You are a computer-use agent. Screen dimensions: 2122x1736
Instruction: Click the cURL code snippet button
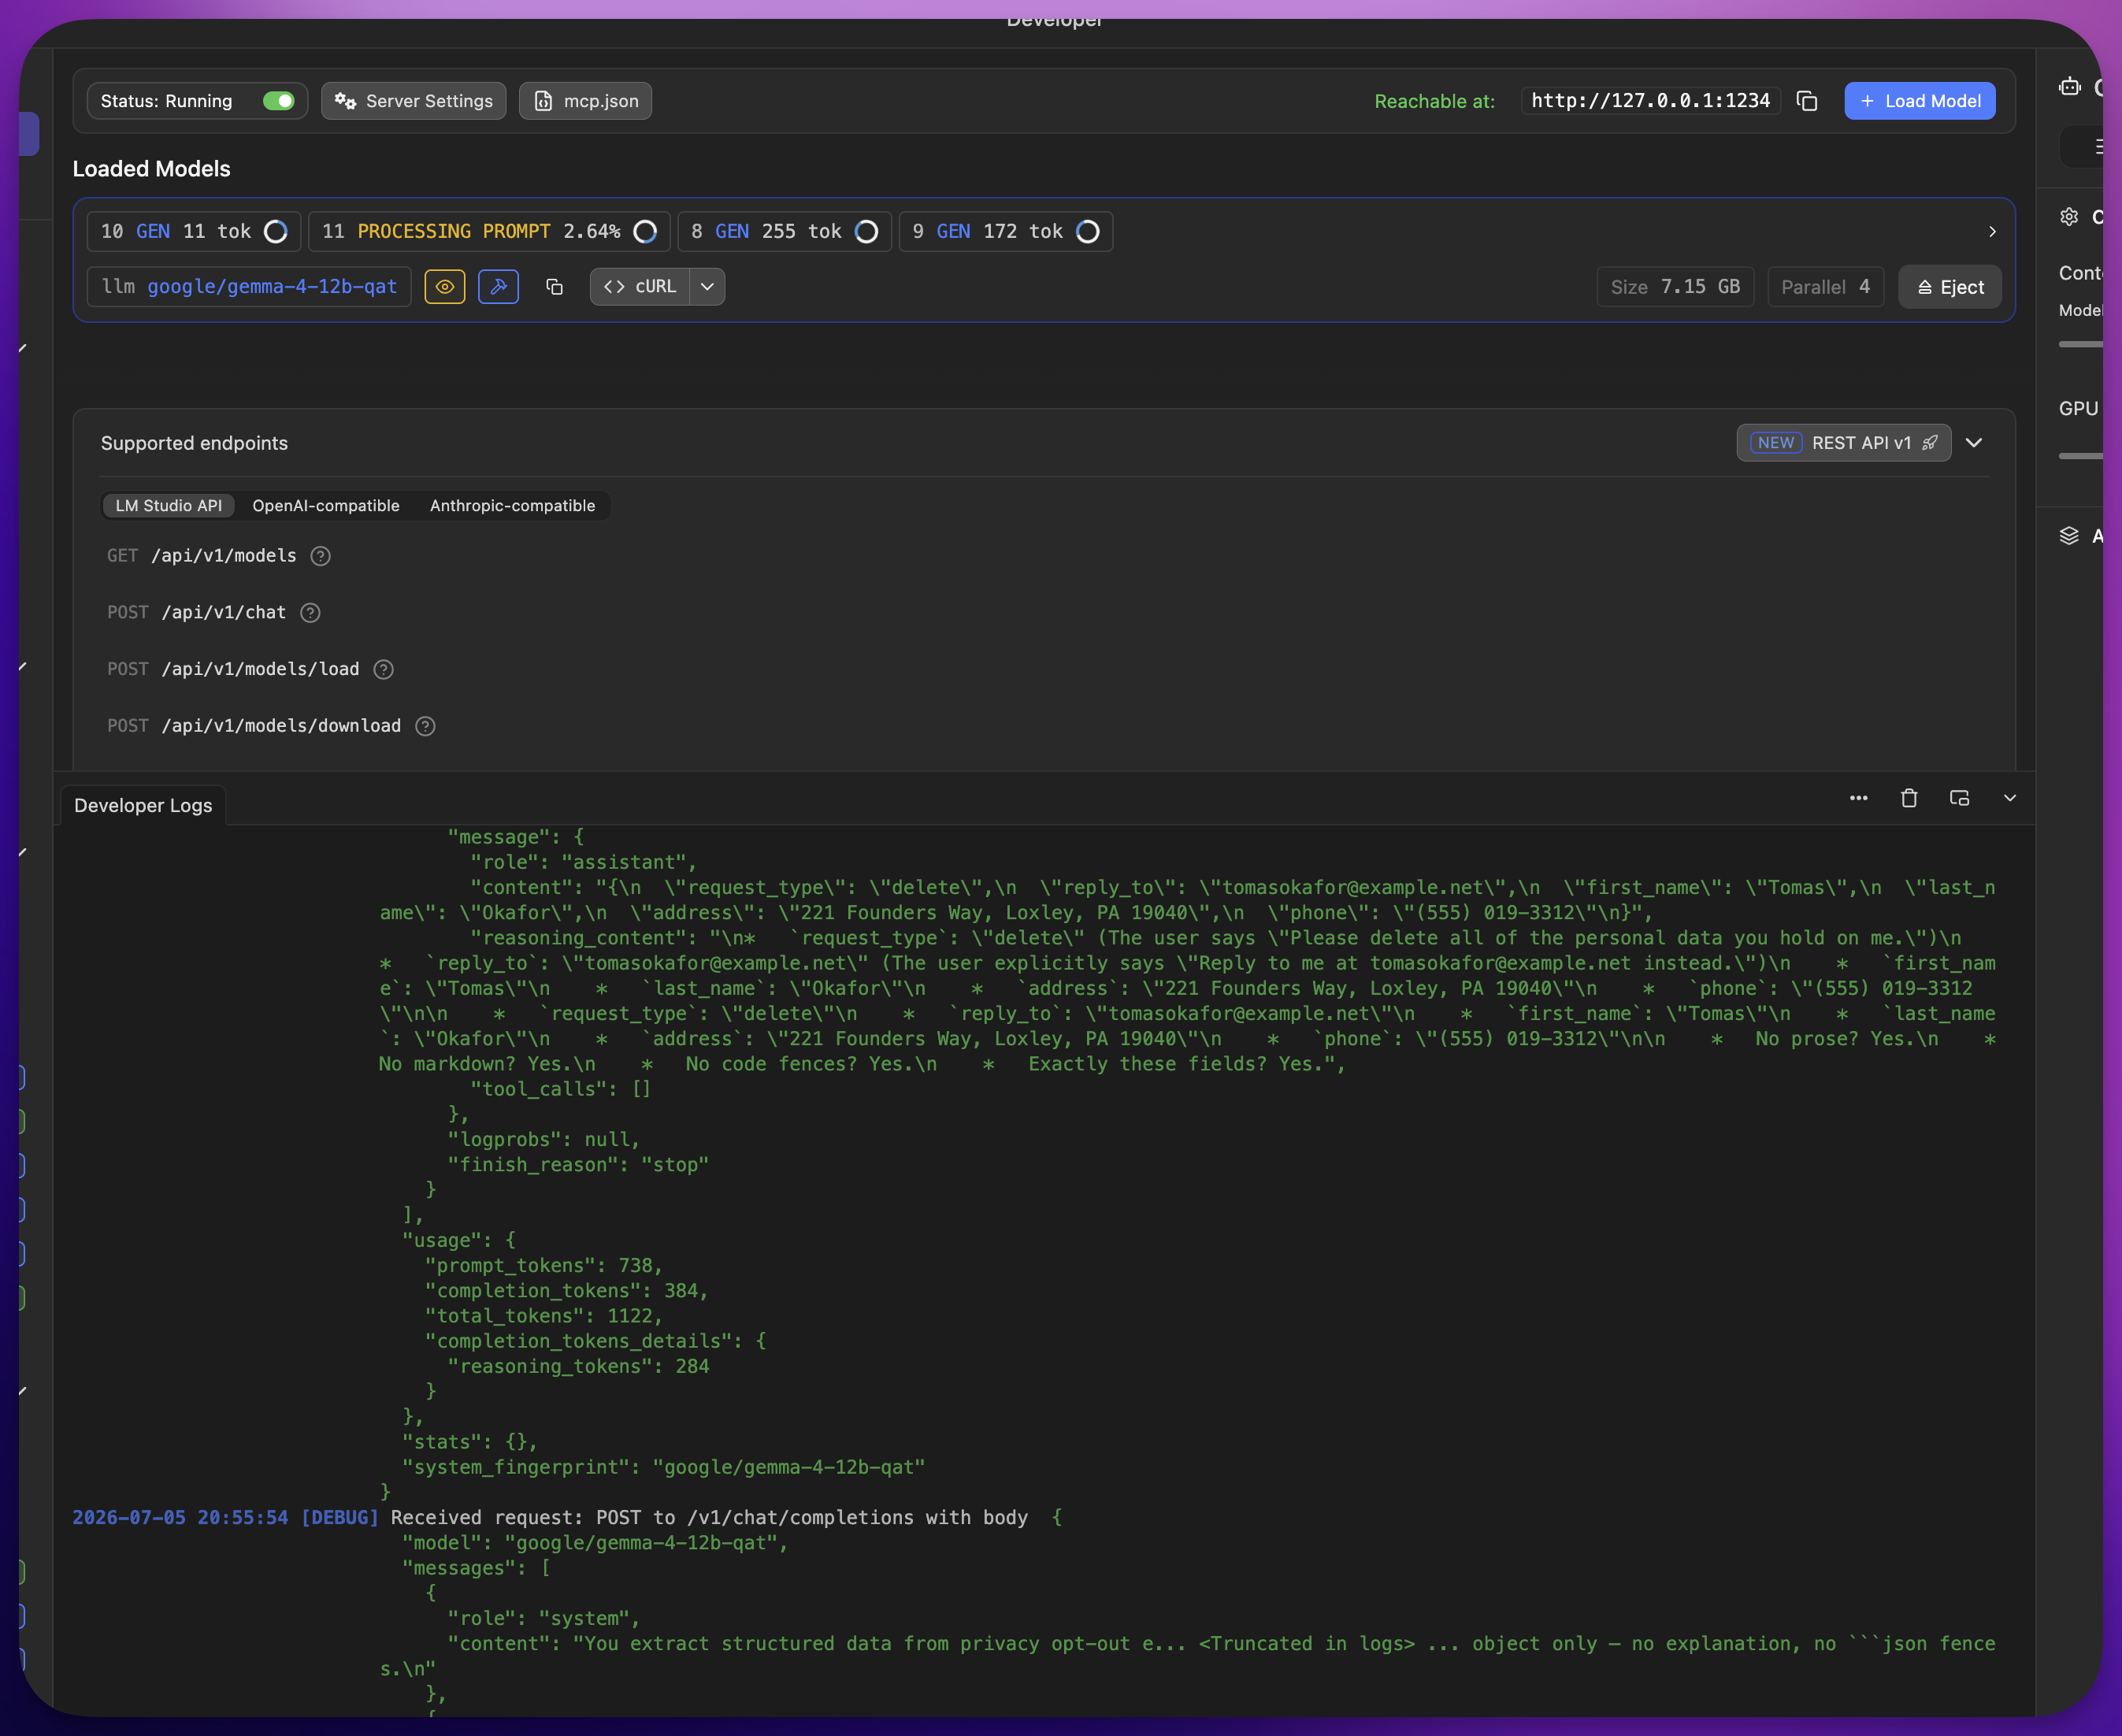[640, 287]
